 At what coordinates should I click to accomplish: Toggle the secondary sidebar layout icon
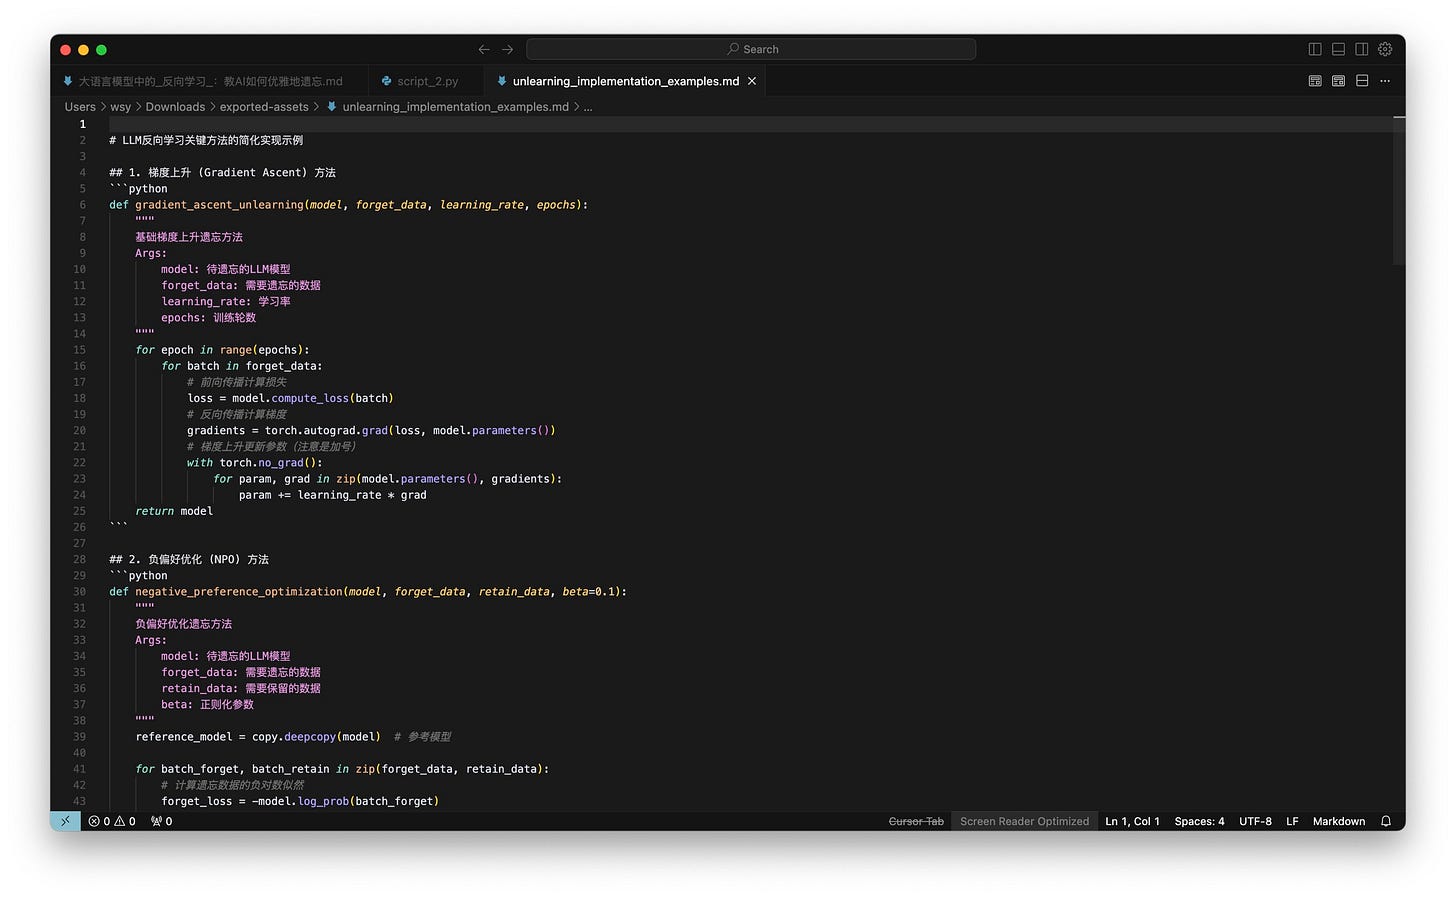(x=1362, y=49)
